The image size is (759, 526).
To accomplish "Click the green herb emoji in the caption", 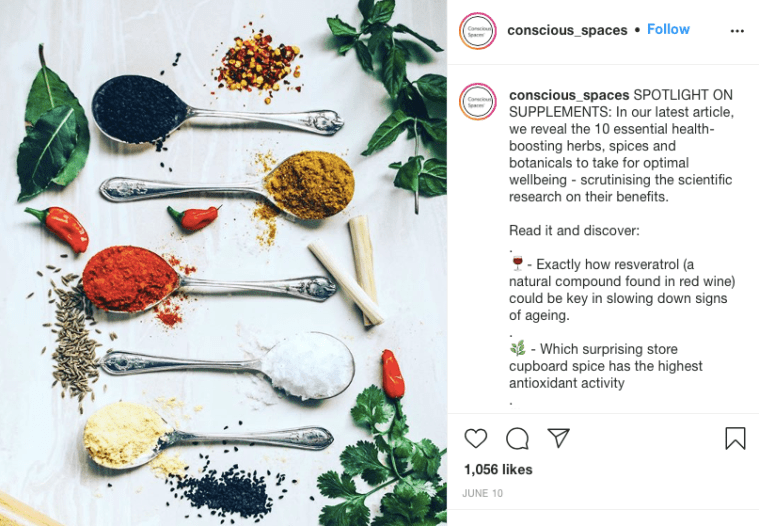I will 517,348.
